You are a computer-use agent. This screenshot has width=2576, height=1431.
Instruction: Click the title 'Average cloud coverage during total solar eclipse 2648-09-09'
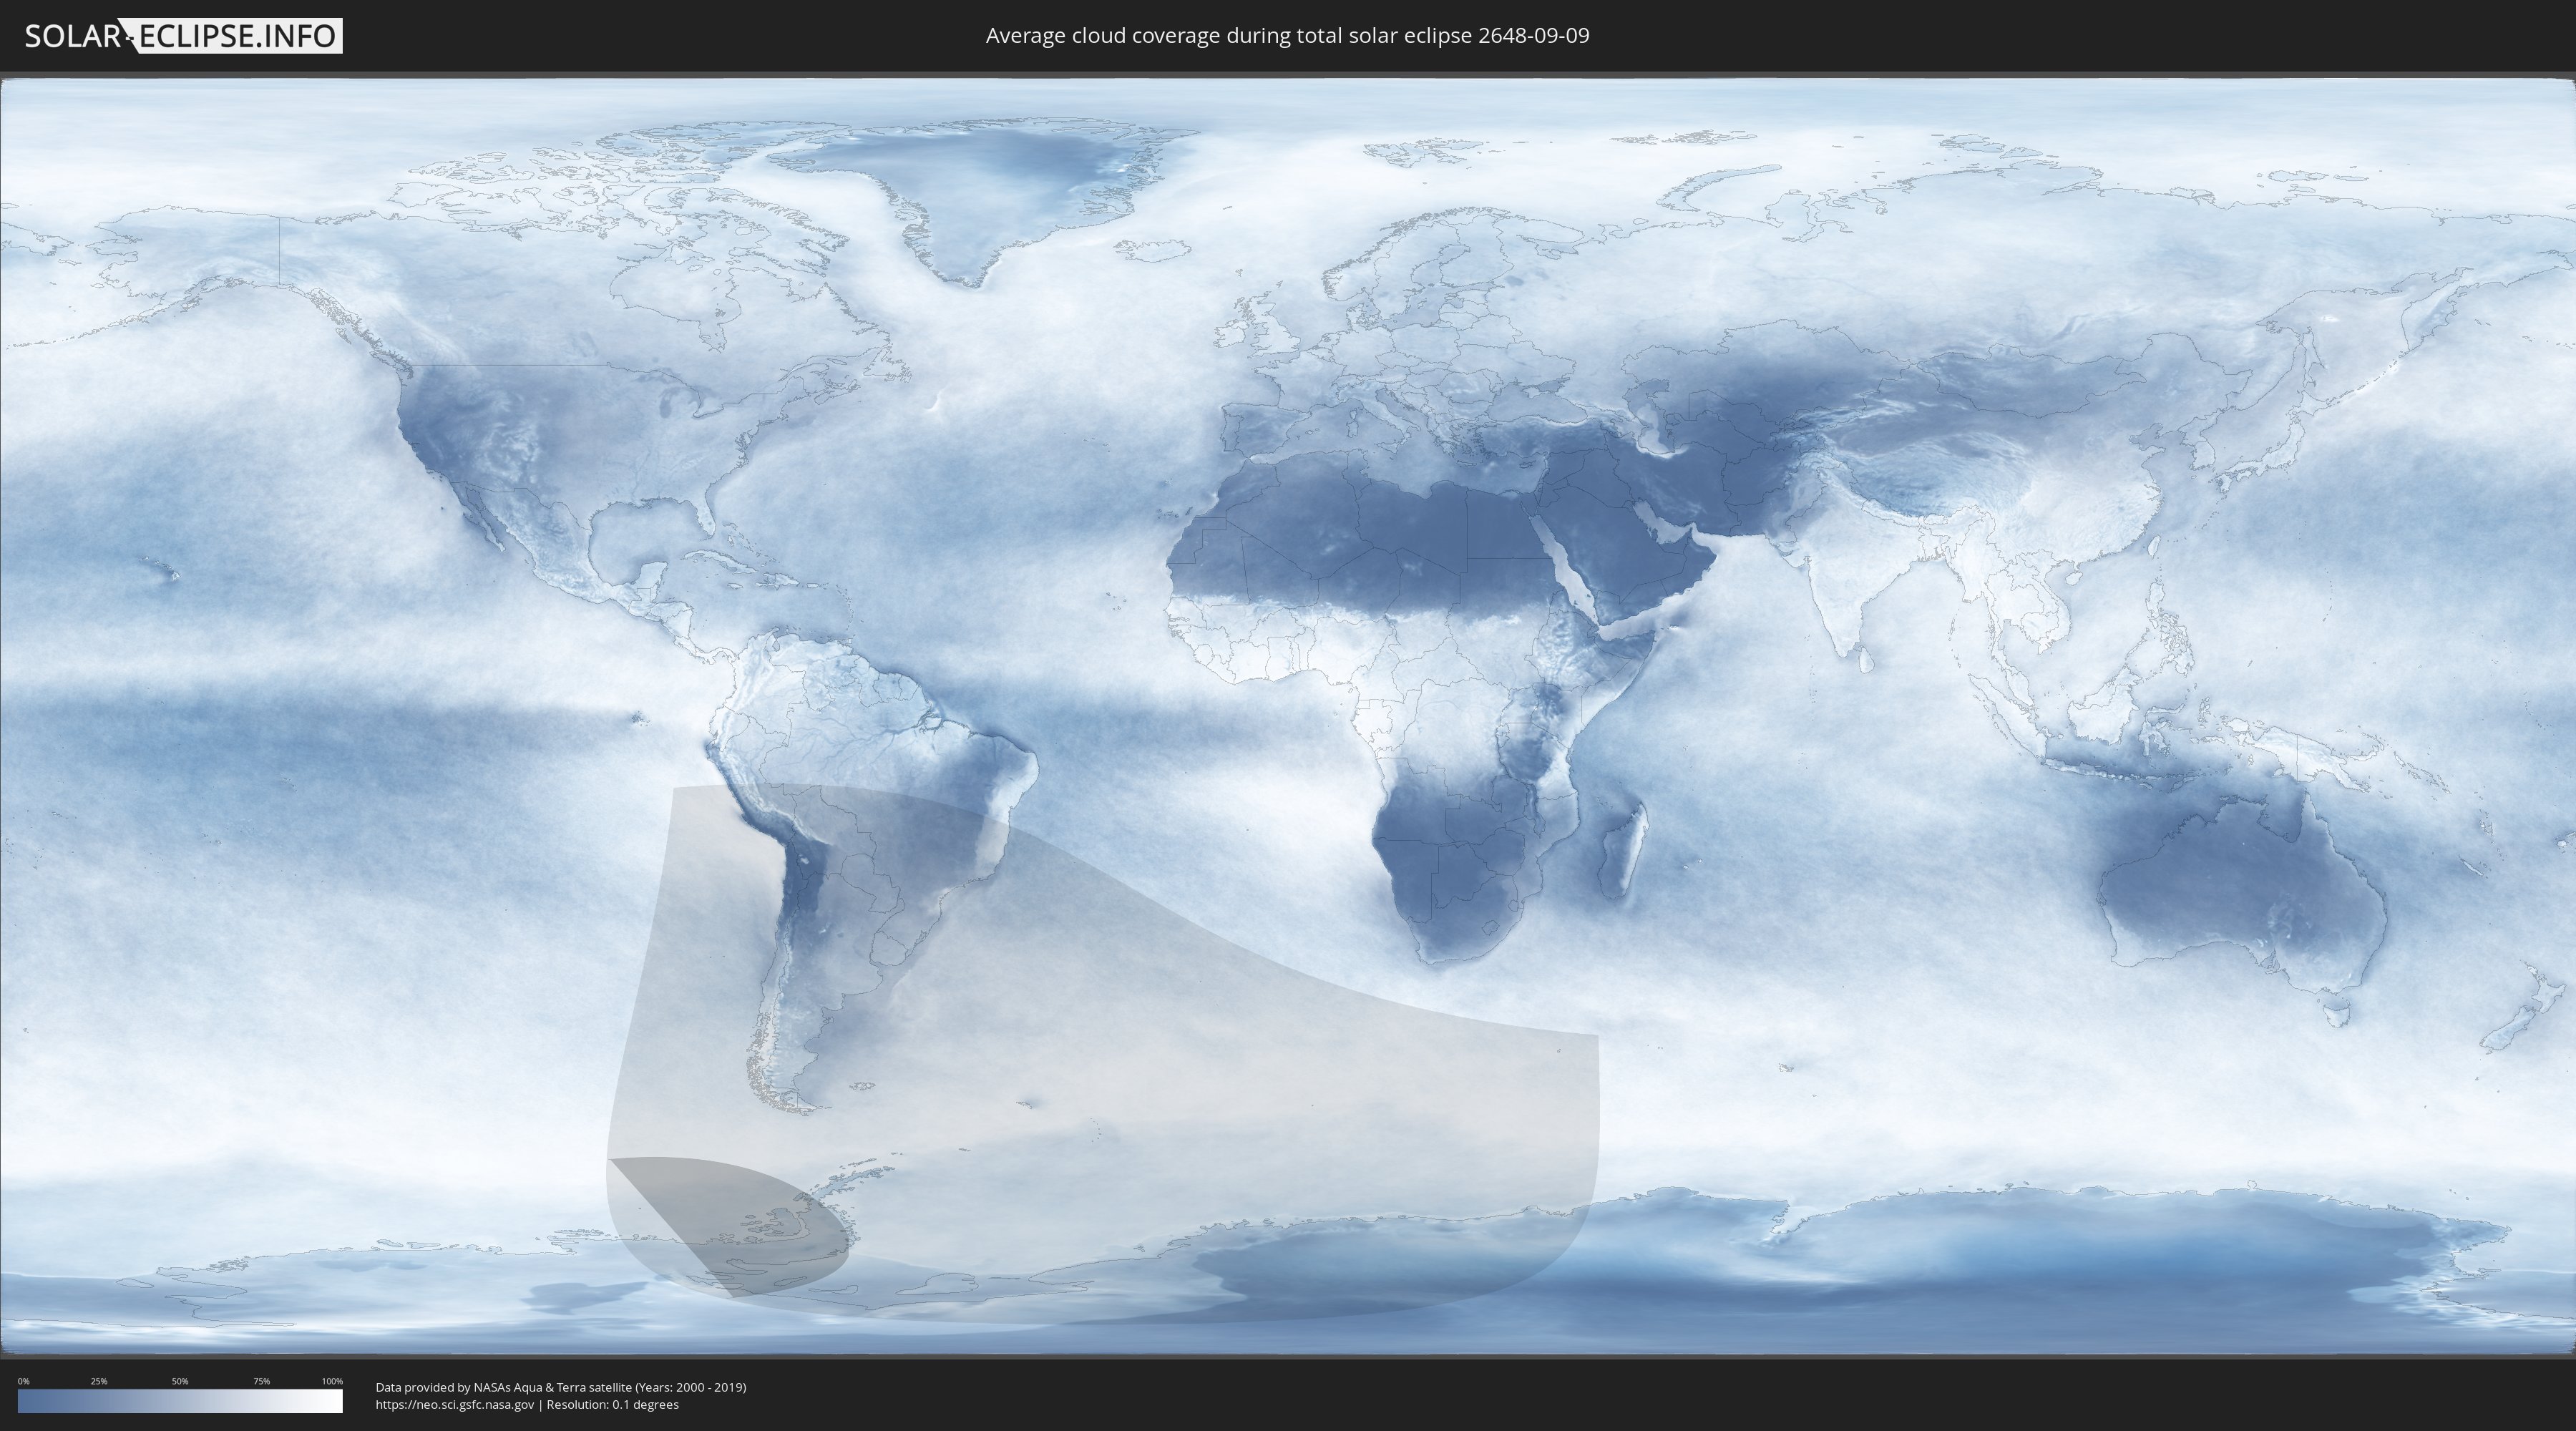click(x=1287, y=36)
